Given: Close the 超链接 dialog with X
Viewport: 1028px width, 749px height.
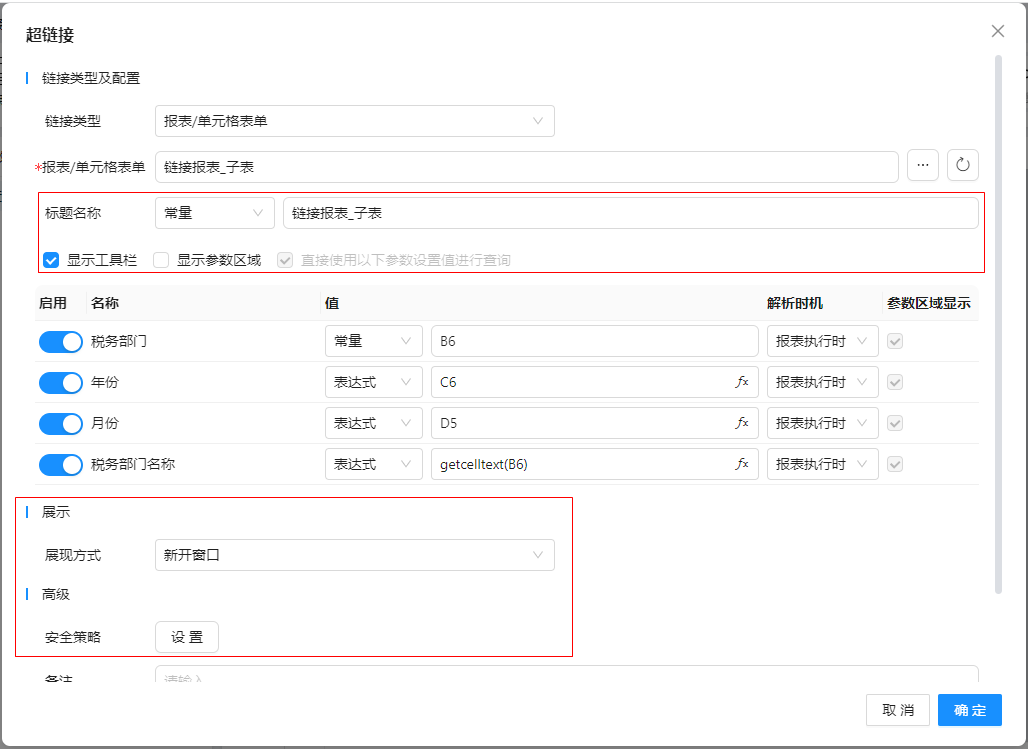Looking at the screenshot, I should pyautogui.click(x=997, y=31).
